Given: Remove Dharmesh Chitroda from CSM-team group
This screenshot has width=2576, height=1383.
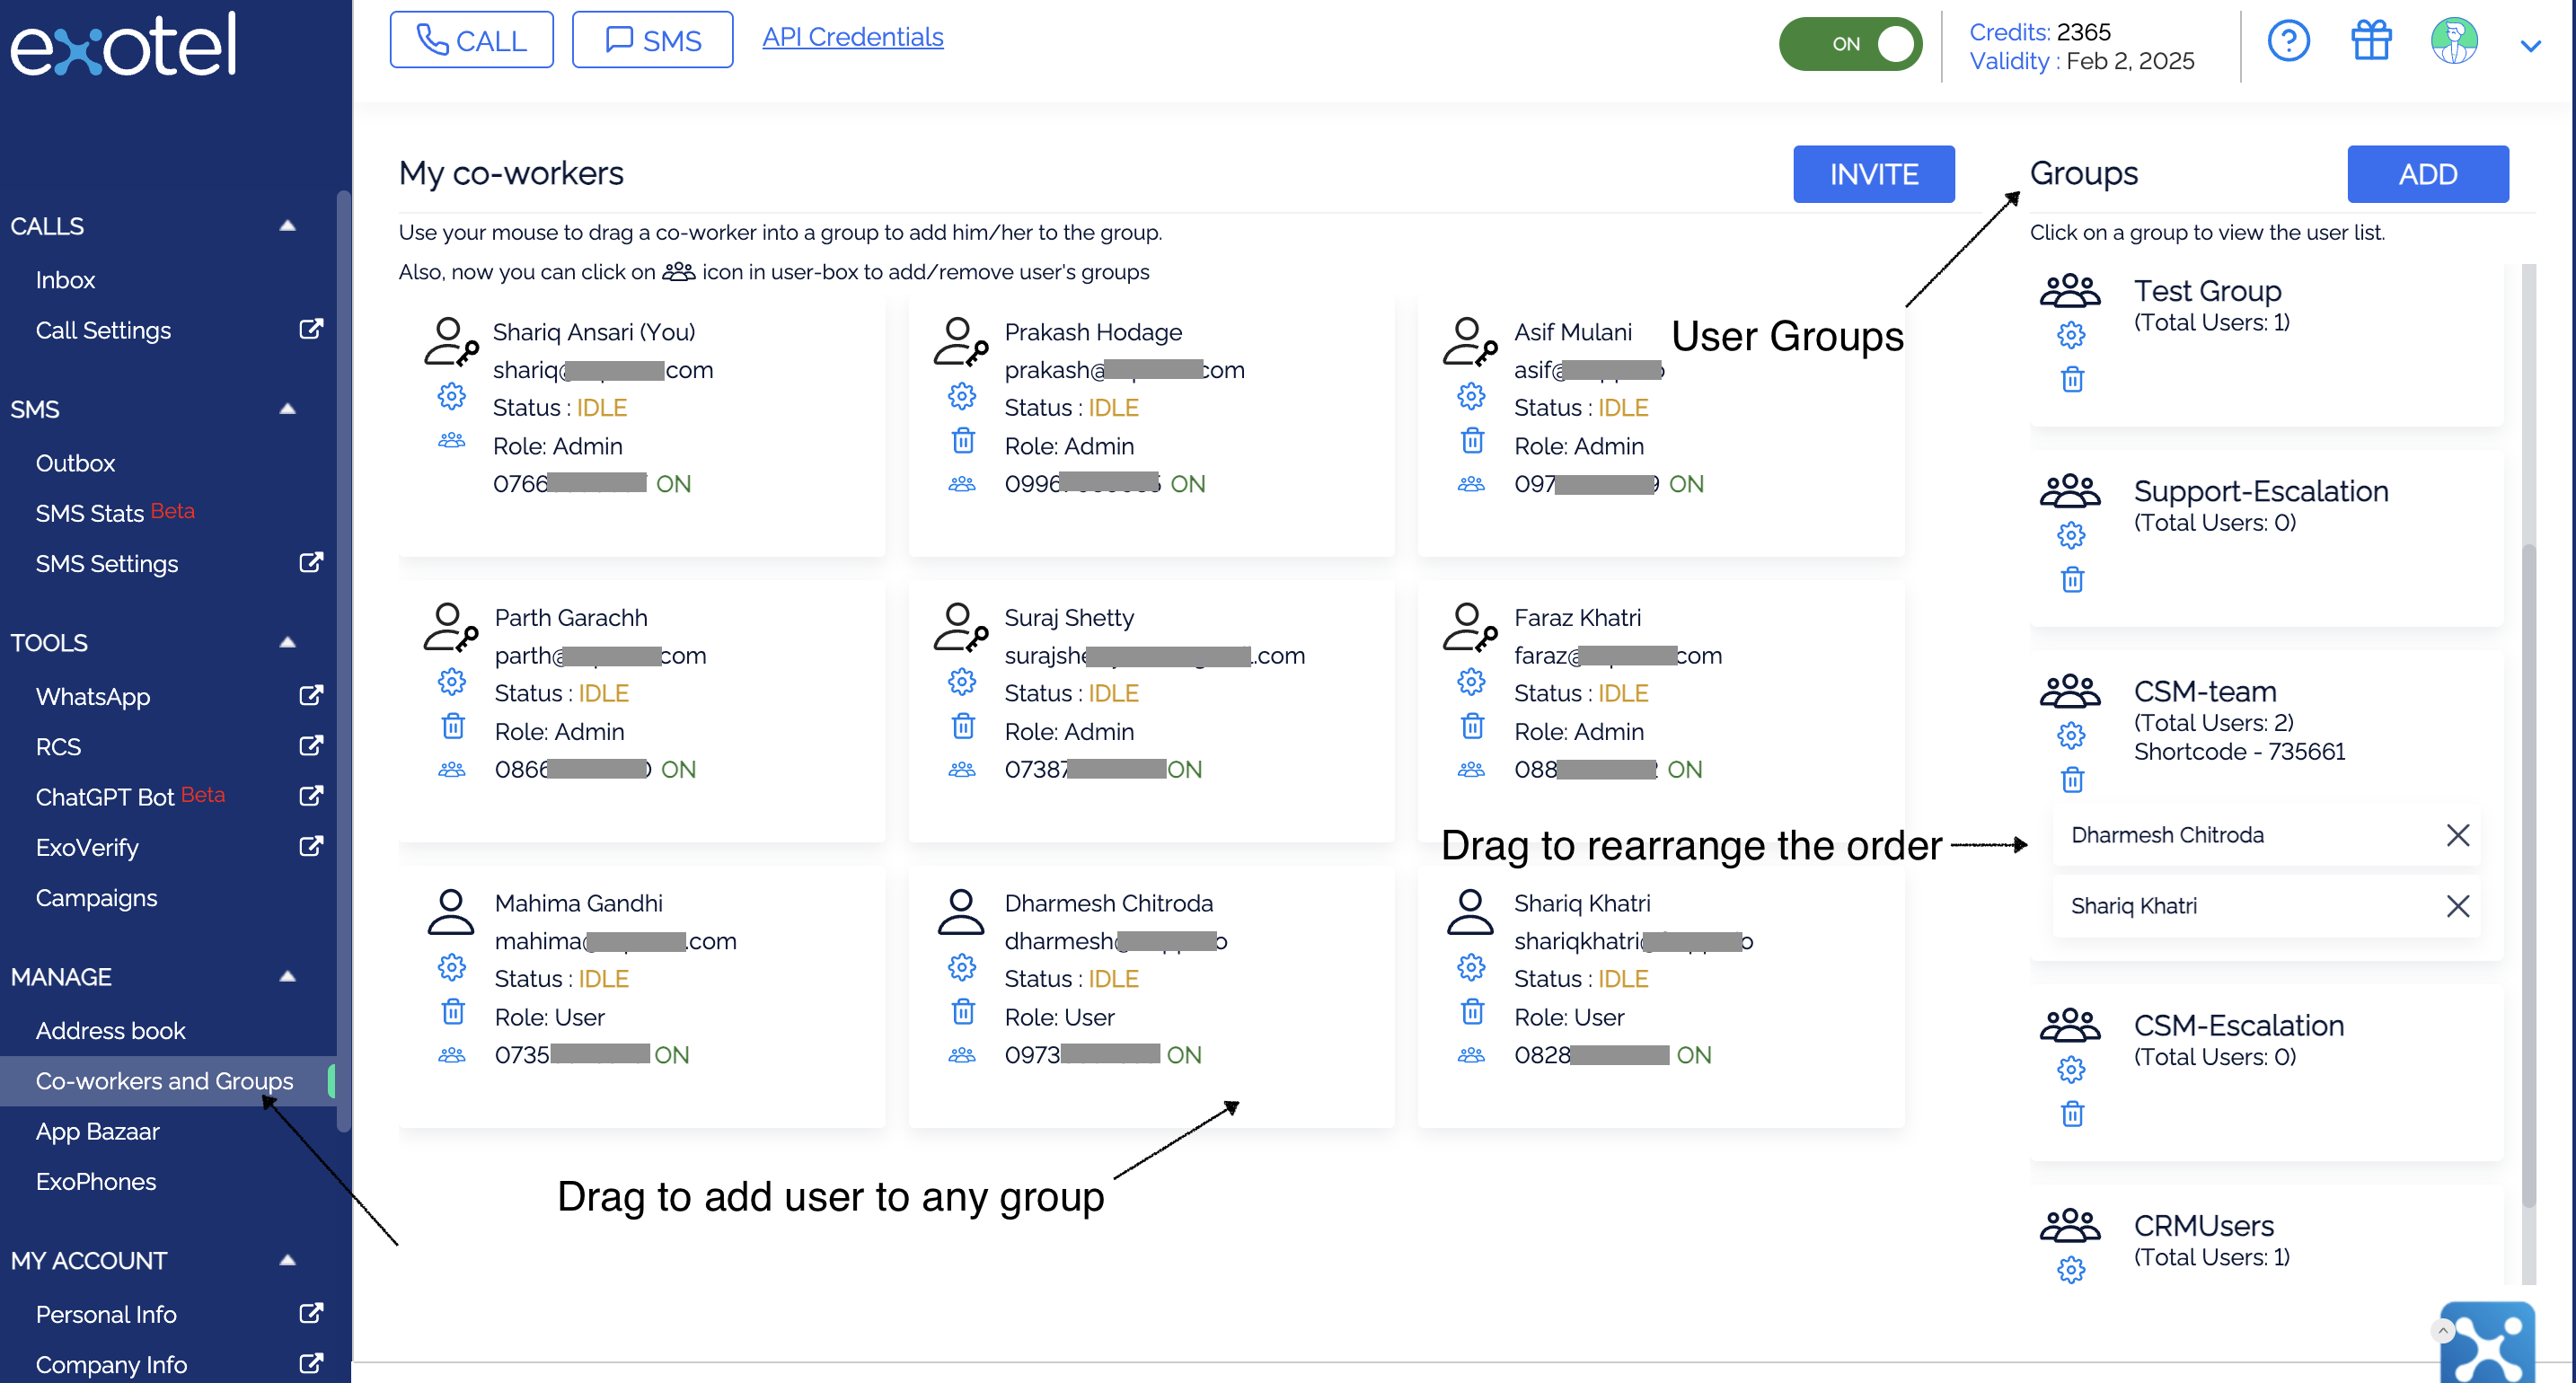Looking at the screenshot, I should pyautogui.click(x=2457, y=835).
